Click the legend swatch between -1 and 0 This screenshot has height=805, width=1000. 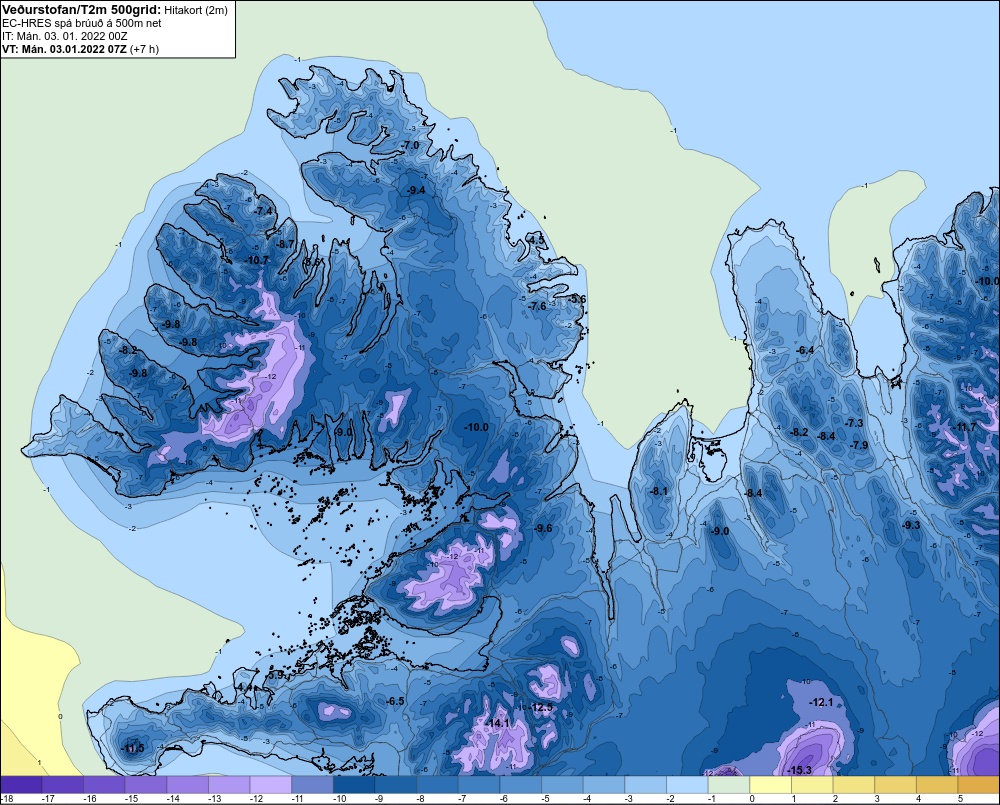(729, 785)
